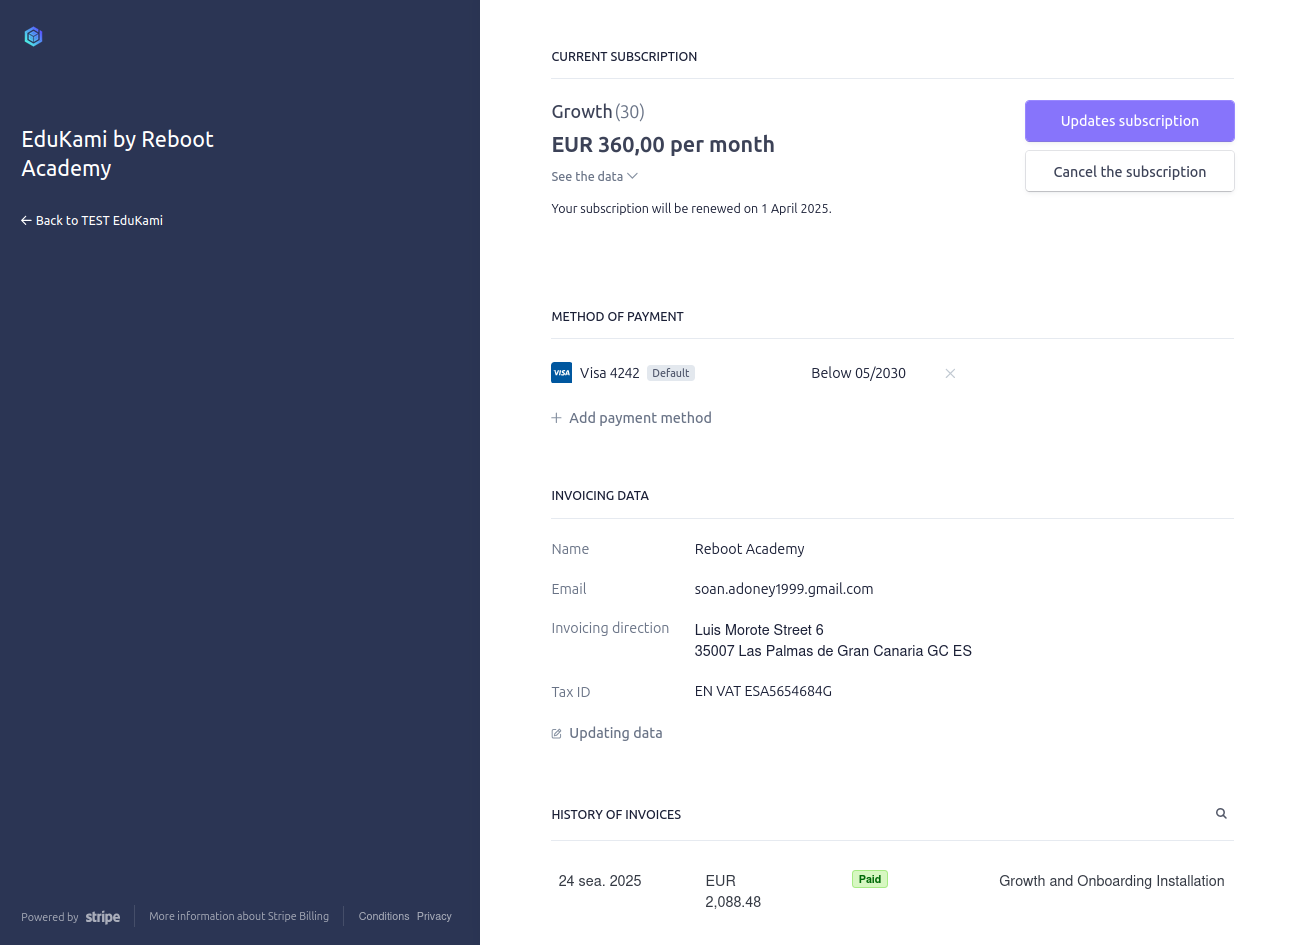The image size is (1293, 945).
Task: Click the Visa card brand icon
Action: coord(561,373)
